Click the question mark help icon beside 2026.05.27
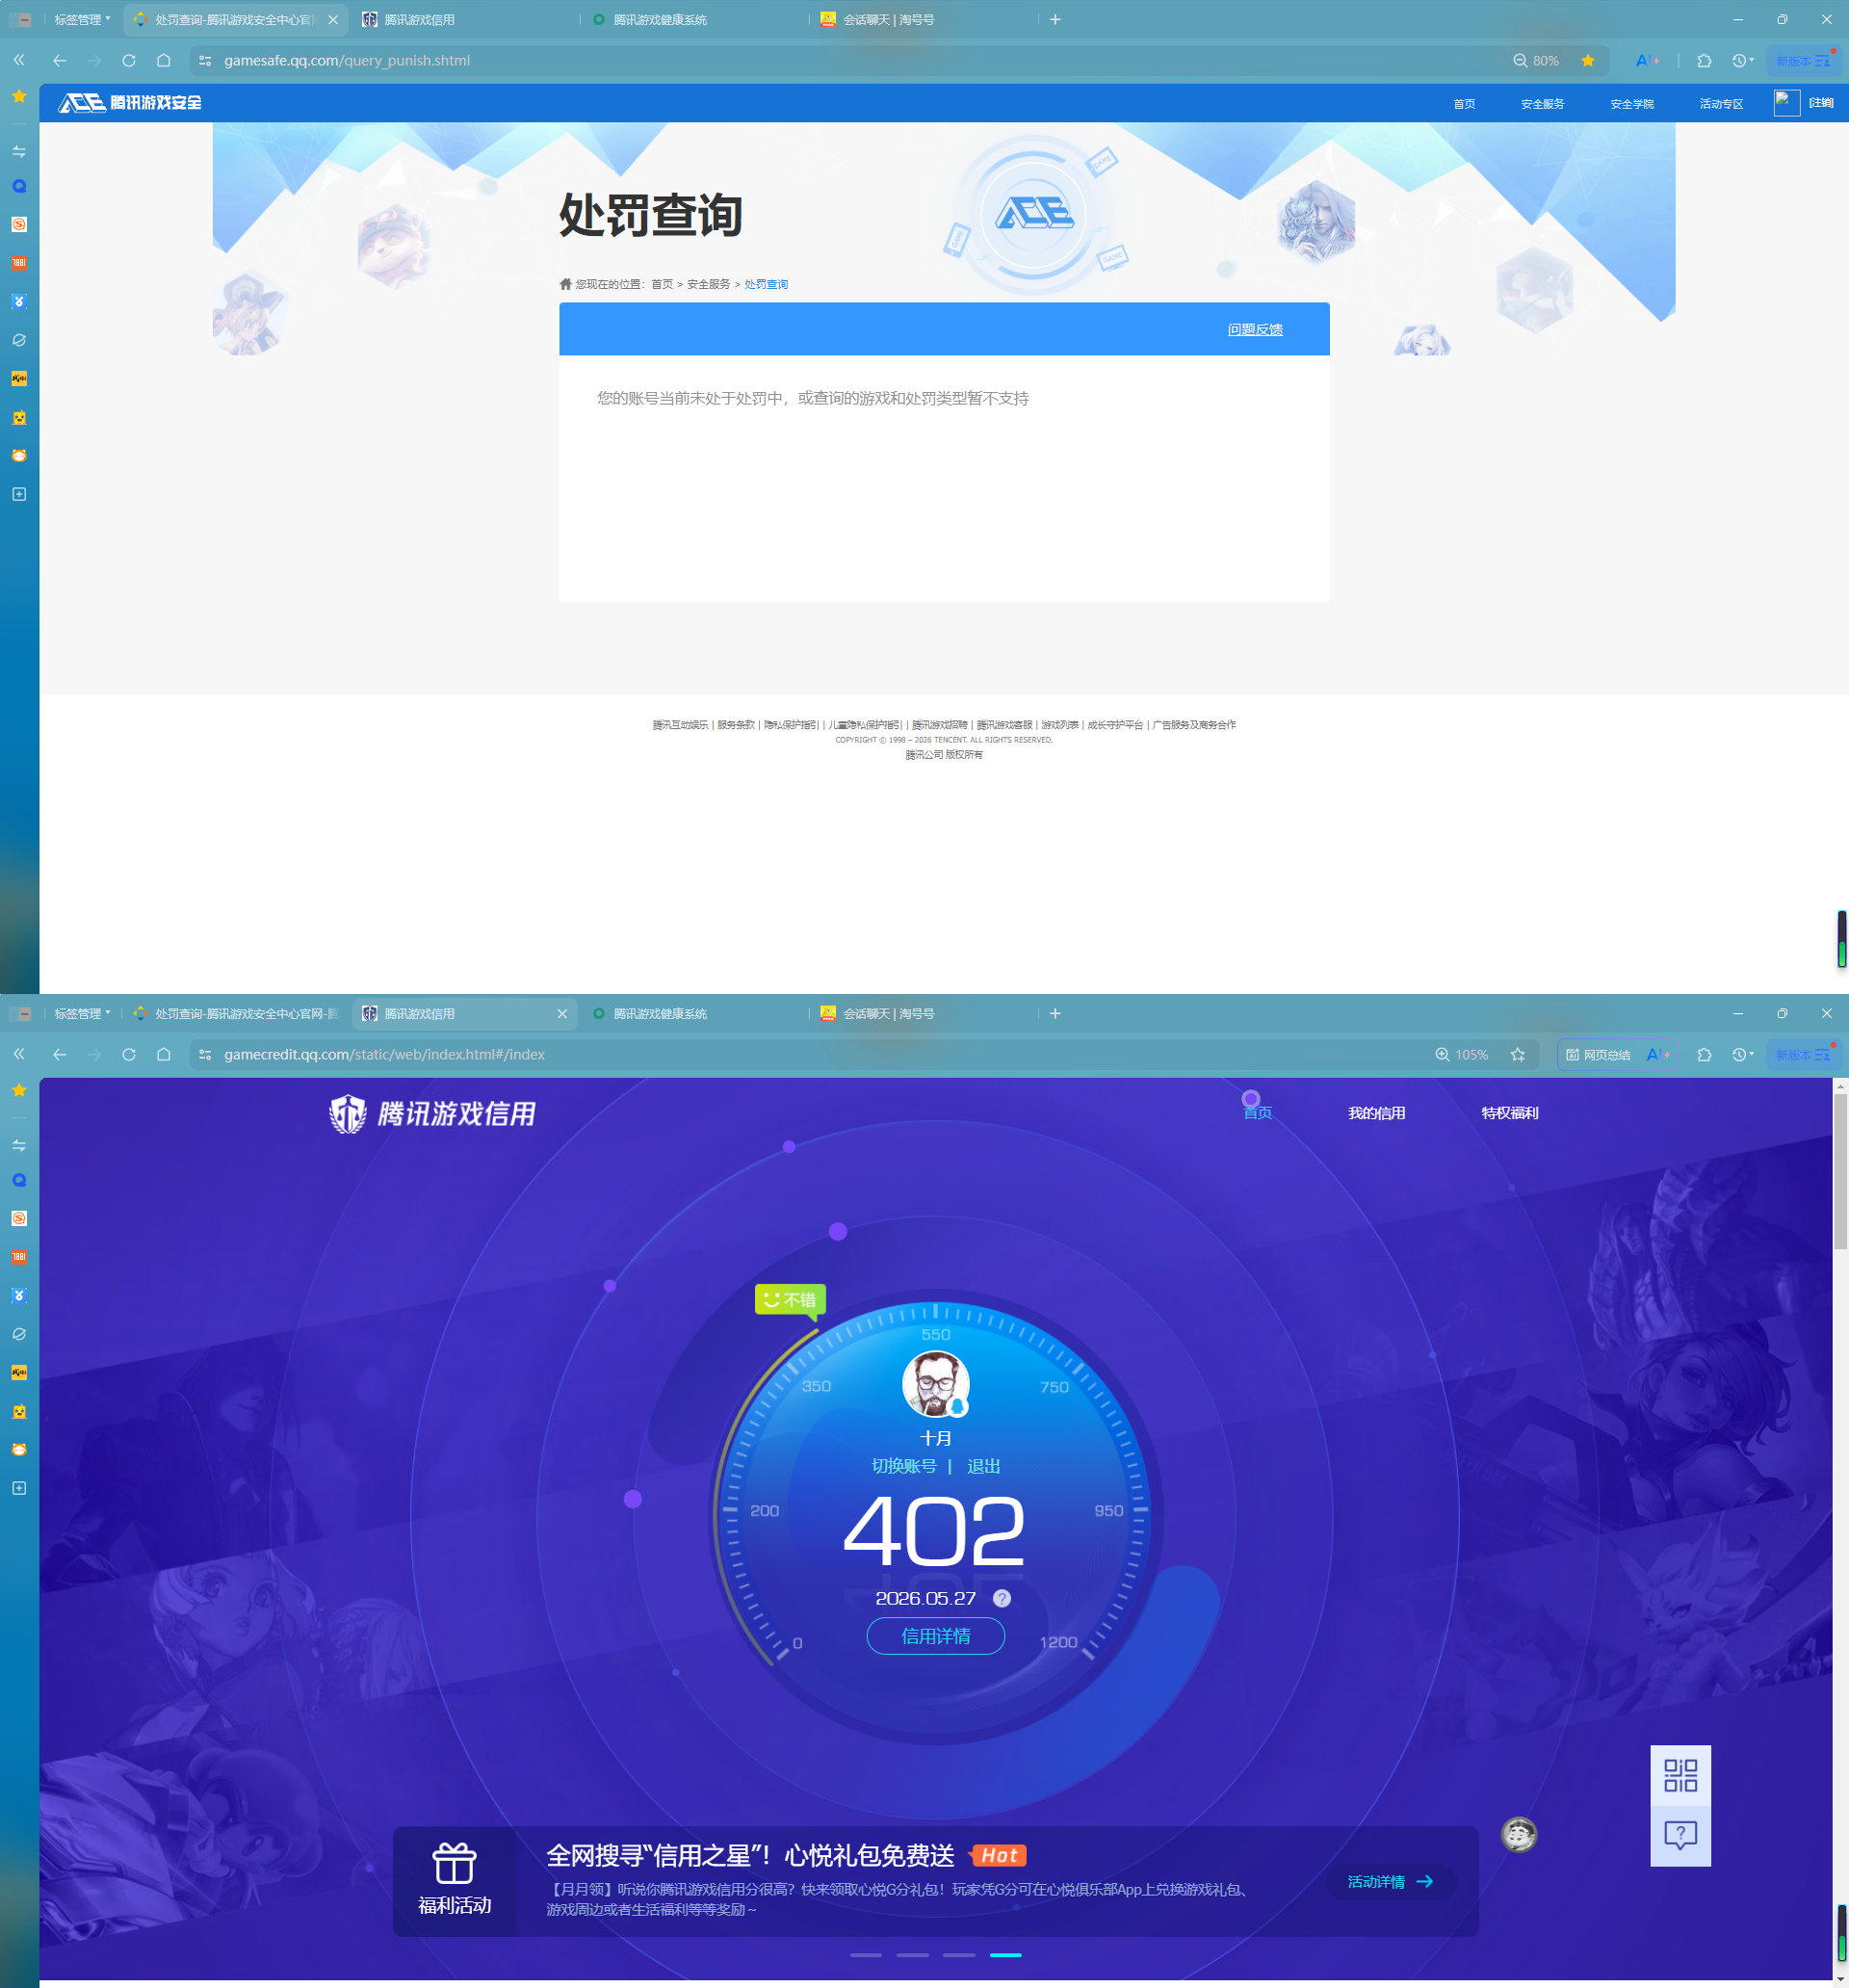 pos(1002,1598)
